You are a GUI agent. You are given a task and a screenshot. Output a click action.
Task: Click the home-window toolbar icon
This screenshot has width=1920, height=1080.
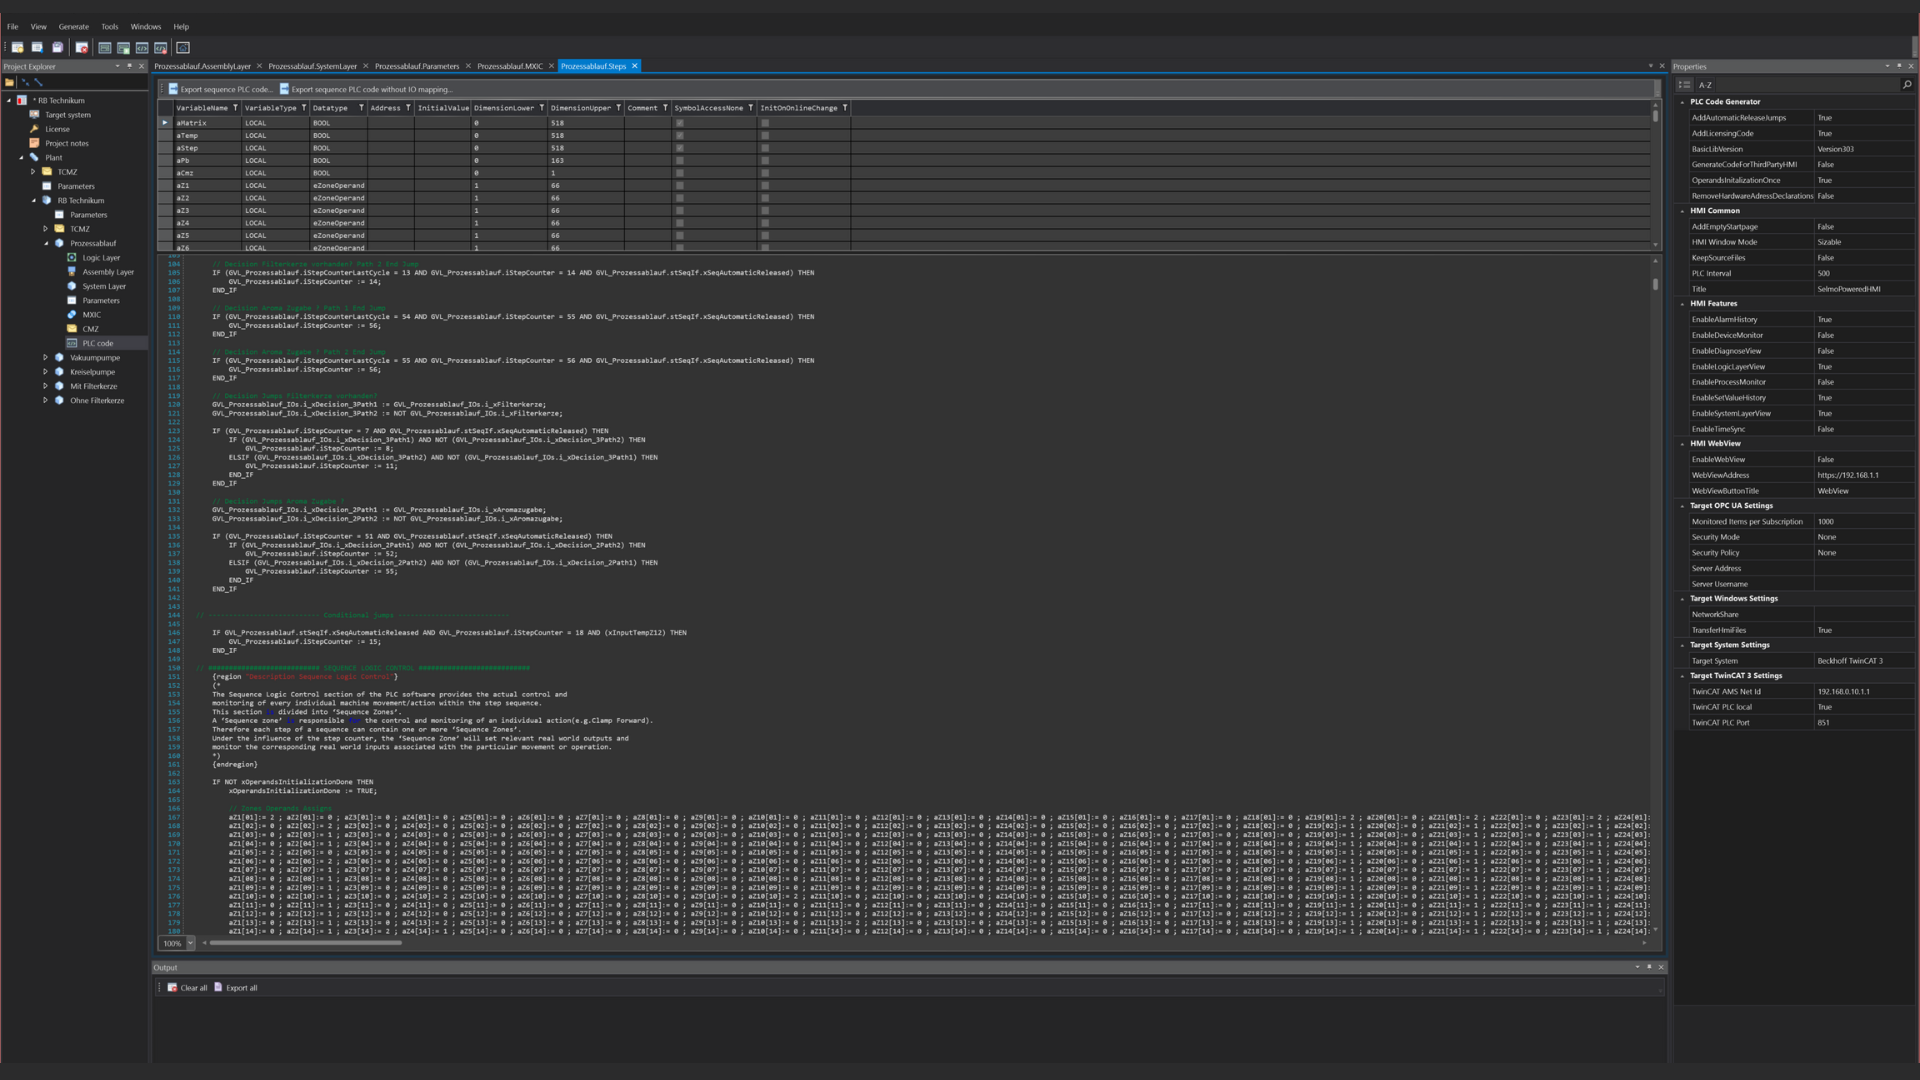pos(183,47)
